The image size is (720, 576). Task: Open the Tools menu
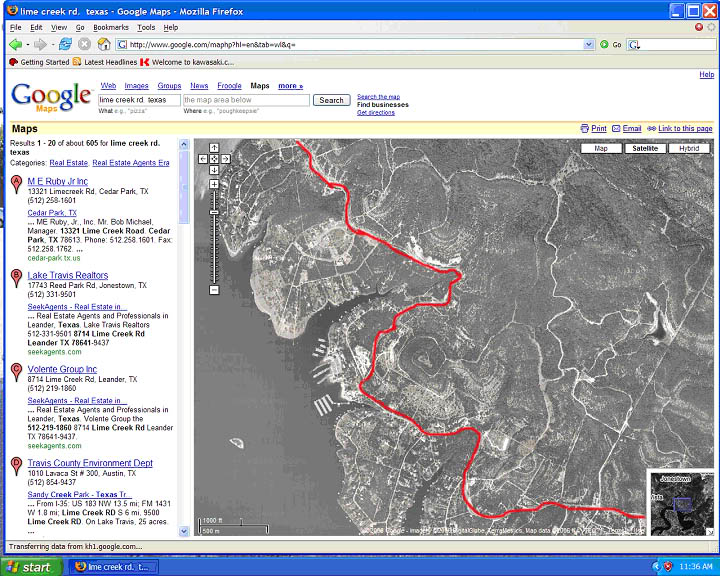(146, 27)
